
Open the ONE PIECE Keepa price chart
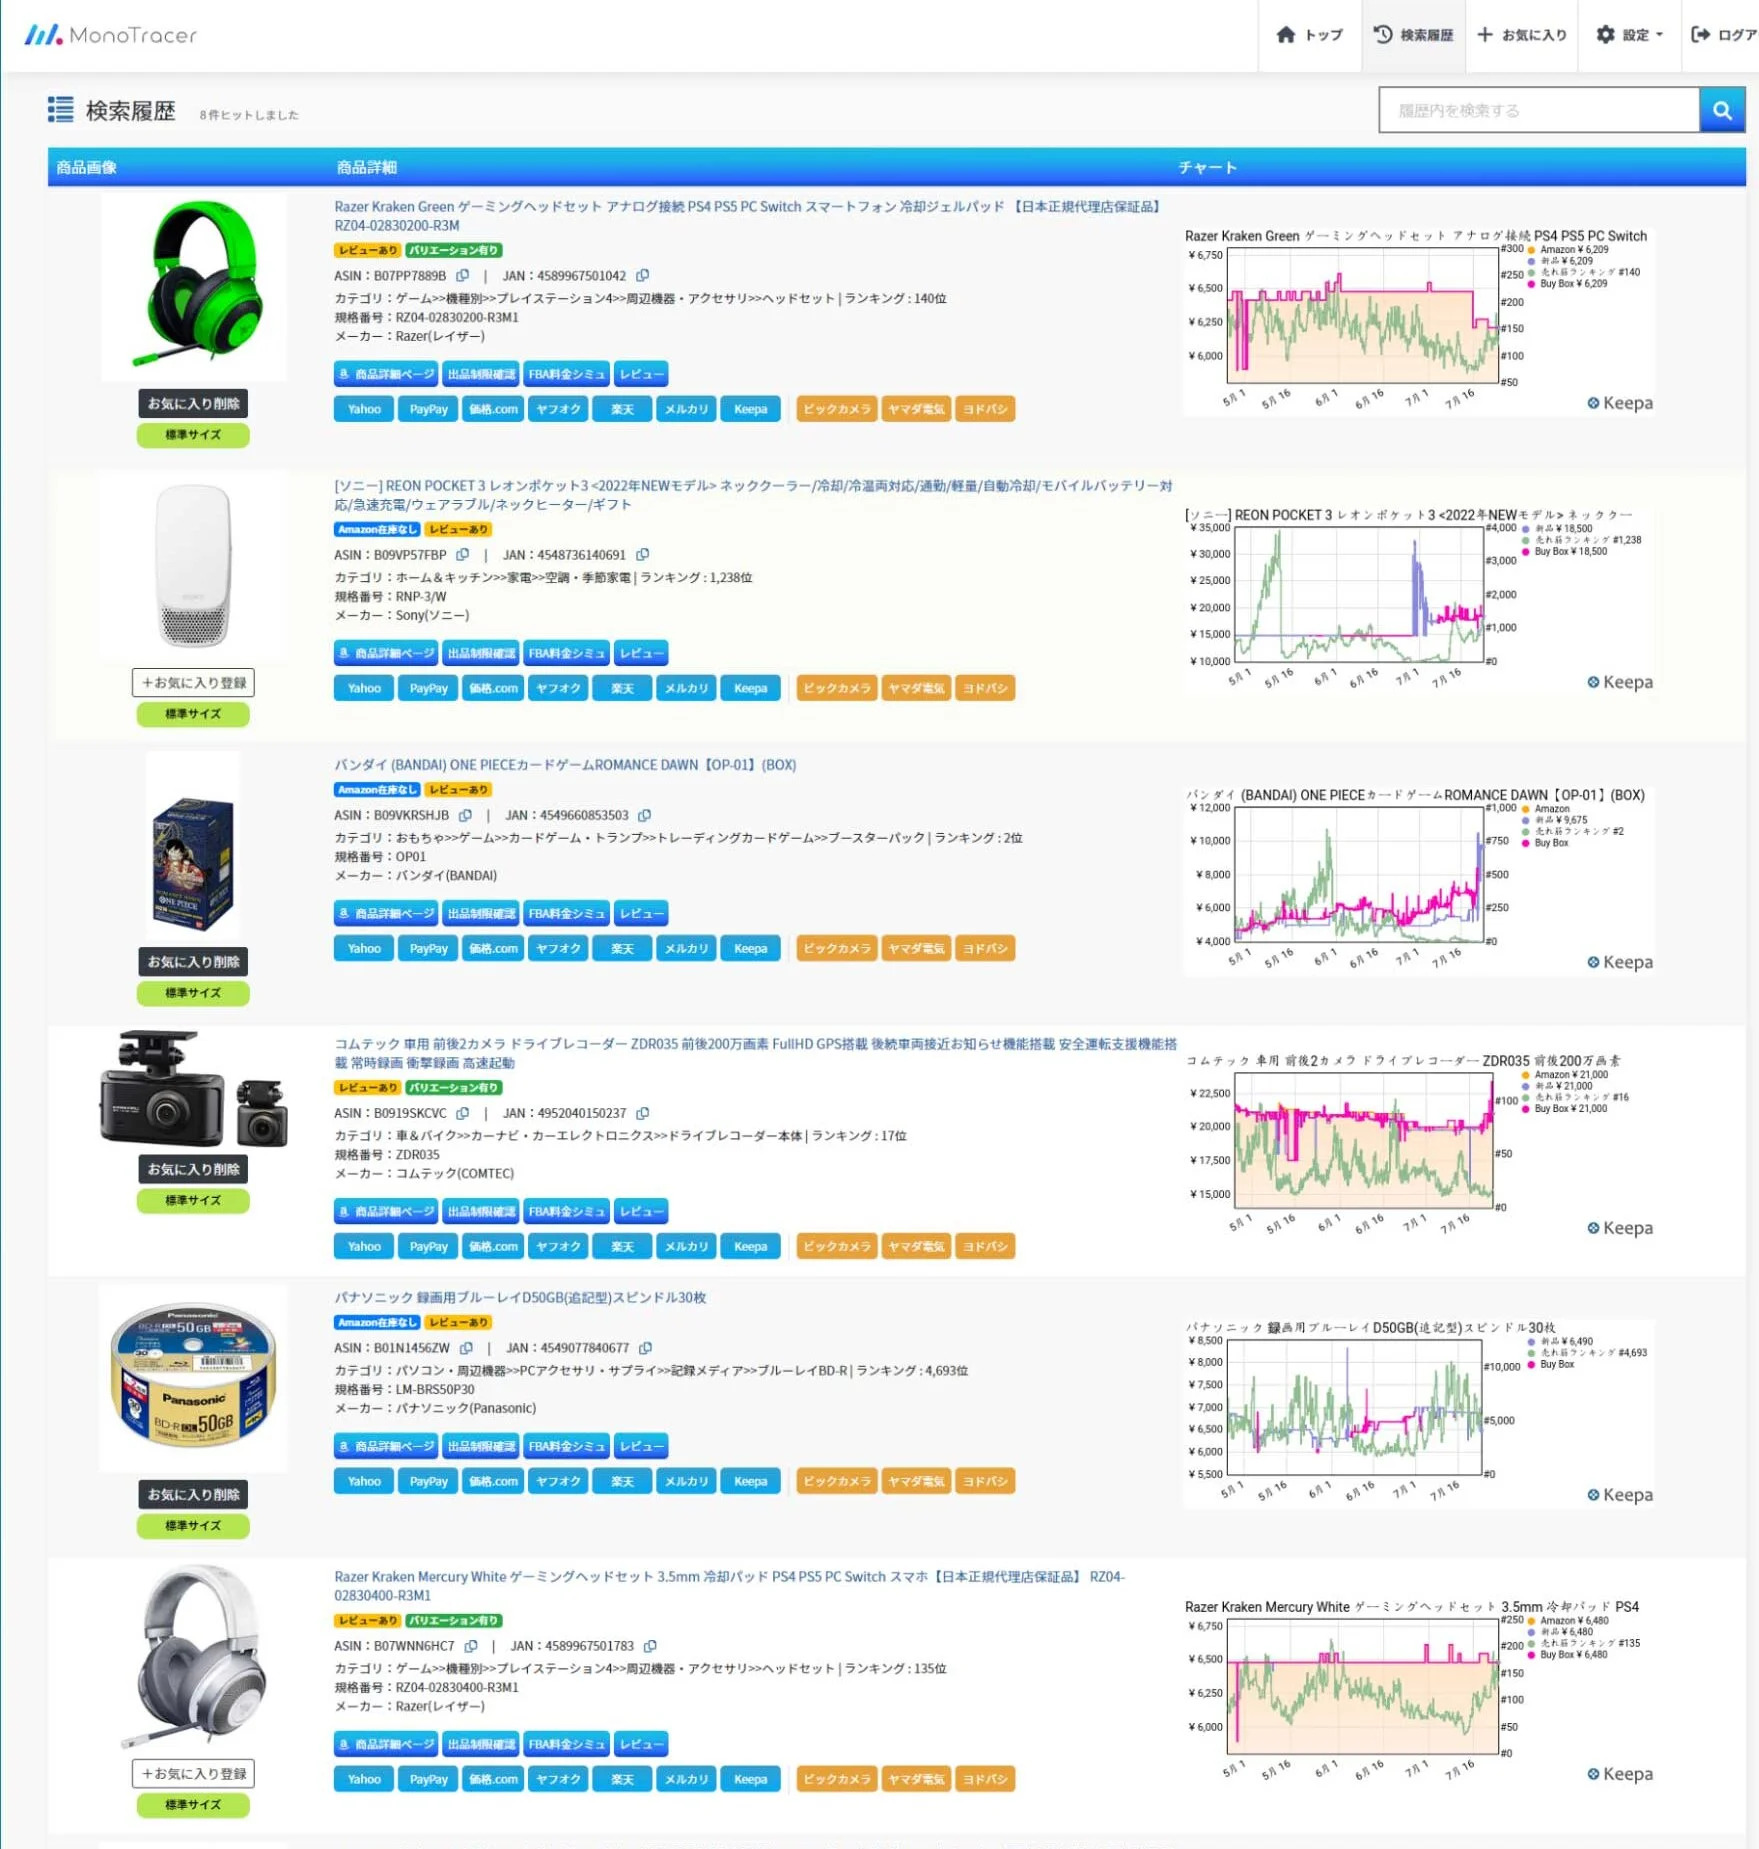coord(1418,880)
